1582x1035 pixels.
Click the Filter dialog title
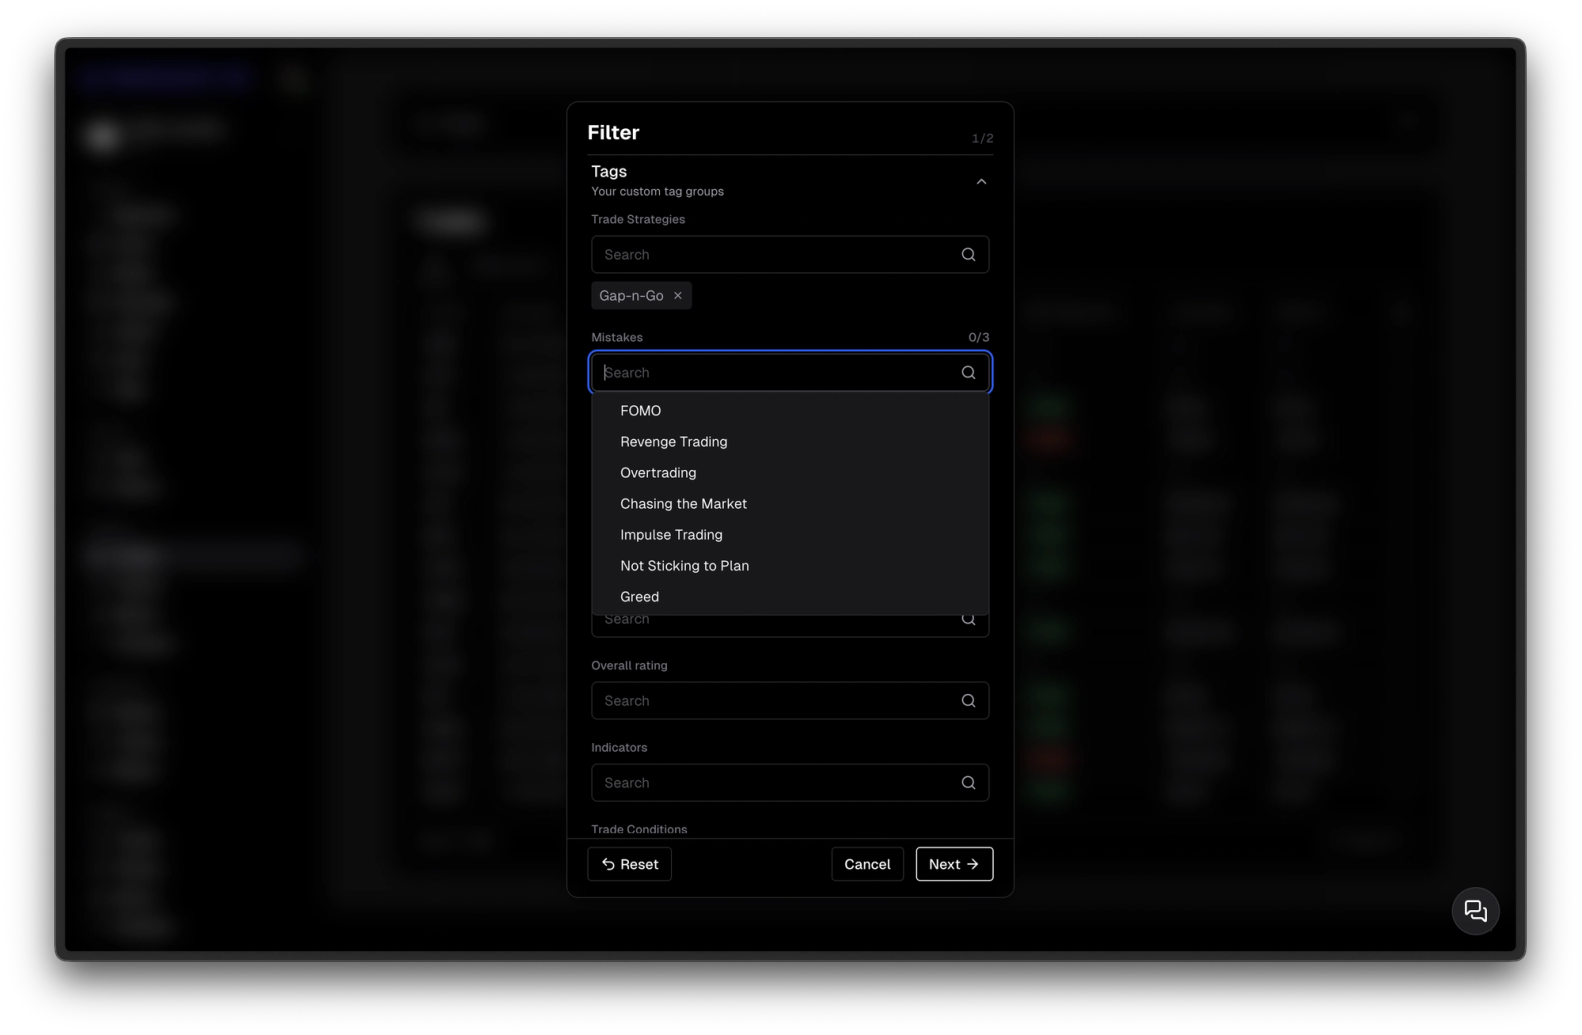pyautogui.click(x=613, y=133)
